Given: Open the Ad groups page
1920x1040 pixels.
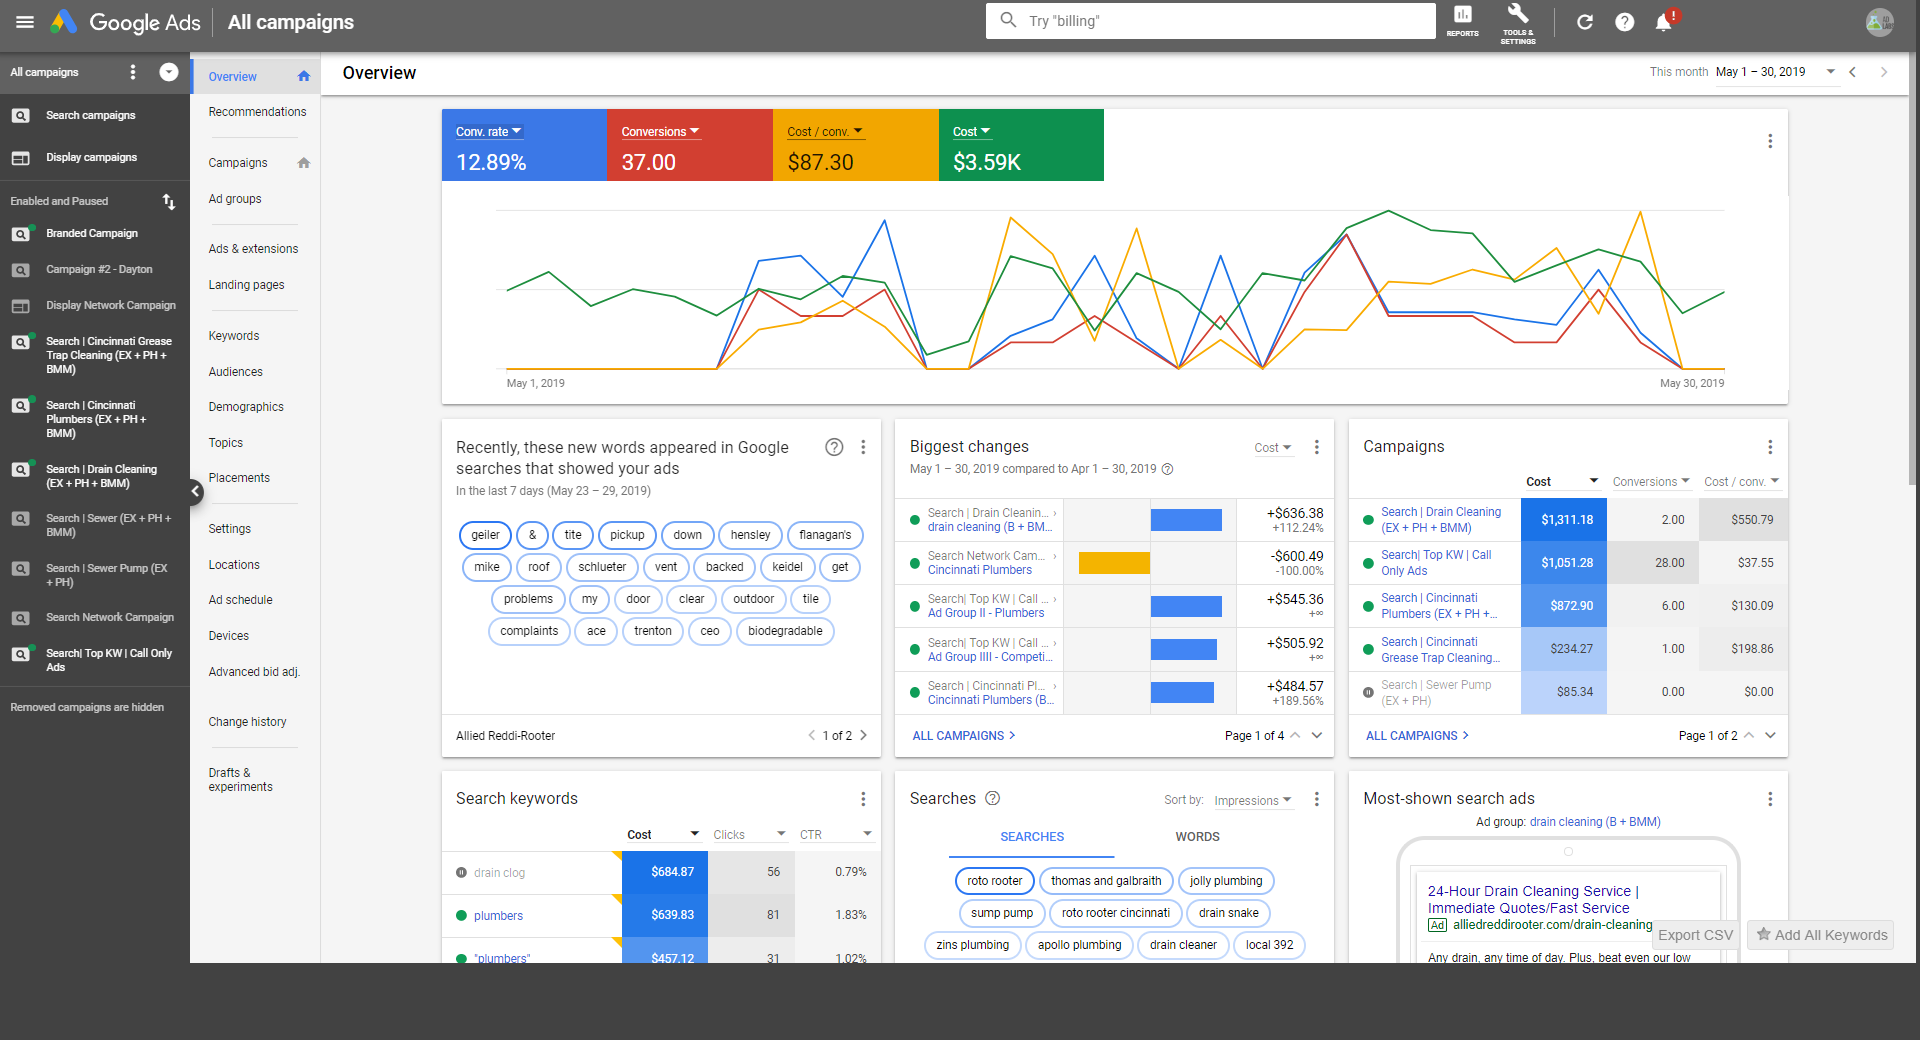Looking at the screenshot, I should [235, 199].
